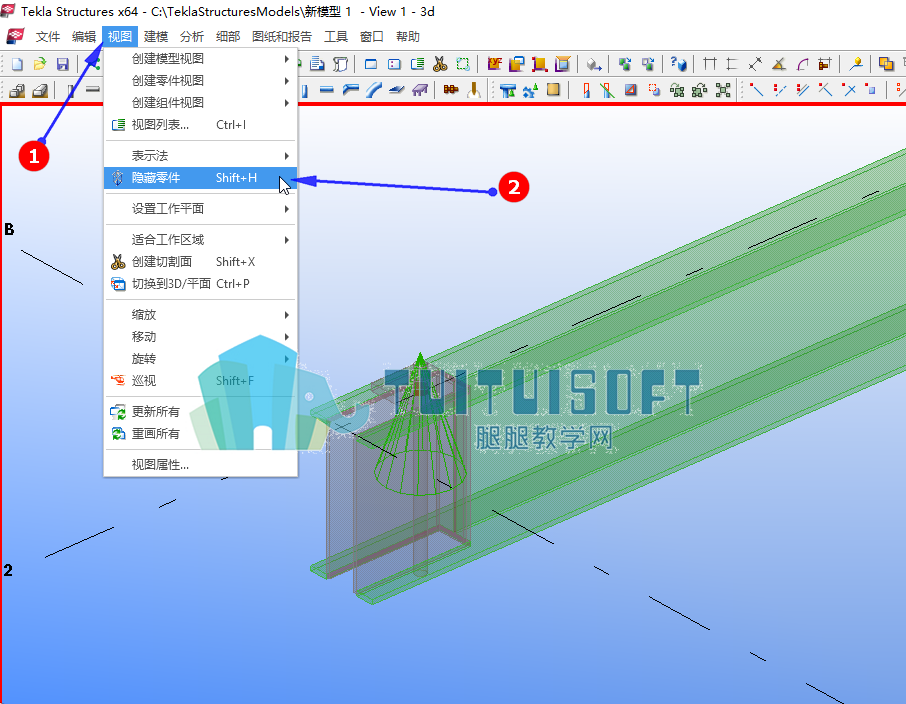
Task: Open the 文件 menu
Action: coord(47,36)
